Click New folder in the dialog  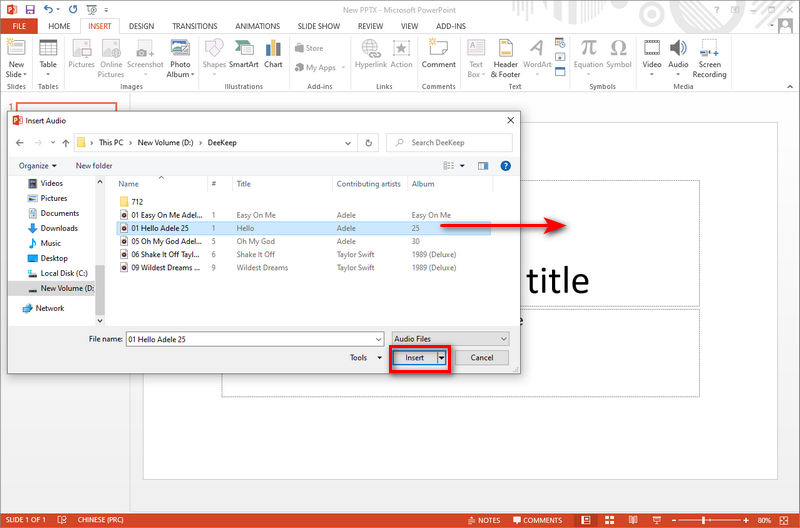tap(94, 166)
